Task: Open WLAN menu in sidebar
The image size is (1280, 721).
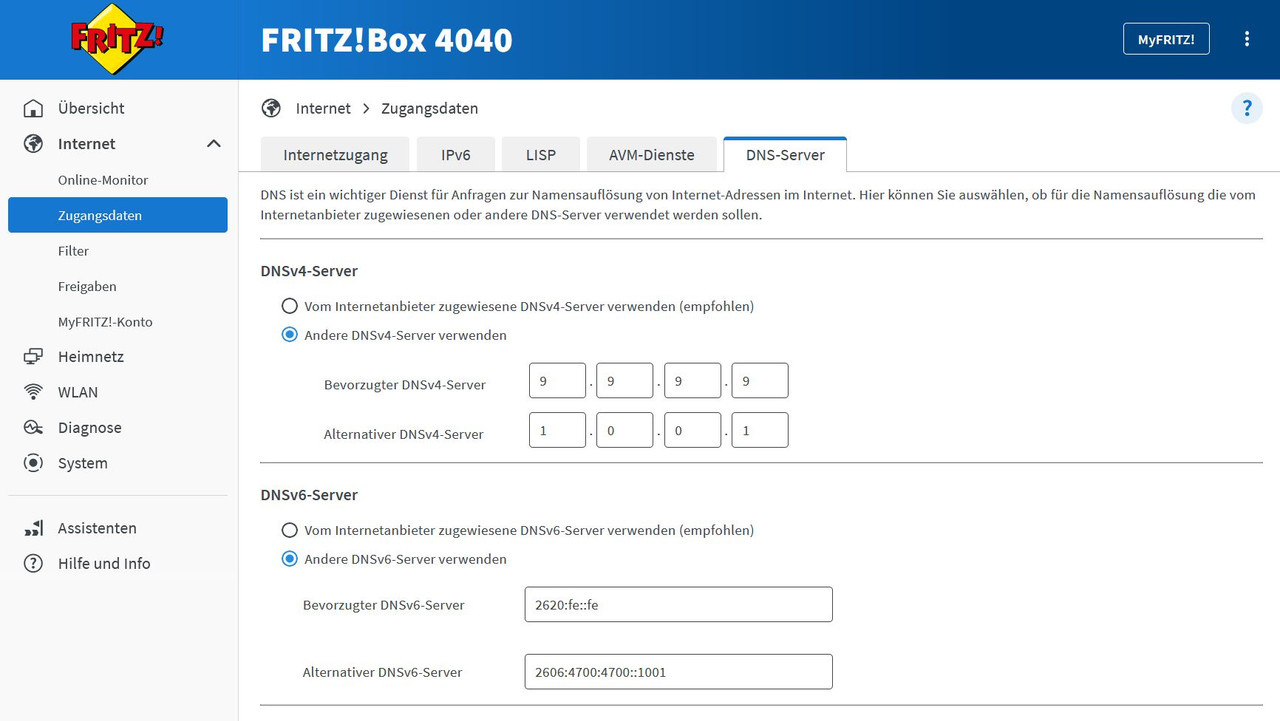Action: pyautogui.click(x=78, y=392)
